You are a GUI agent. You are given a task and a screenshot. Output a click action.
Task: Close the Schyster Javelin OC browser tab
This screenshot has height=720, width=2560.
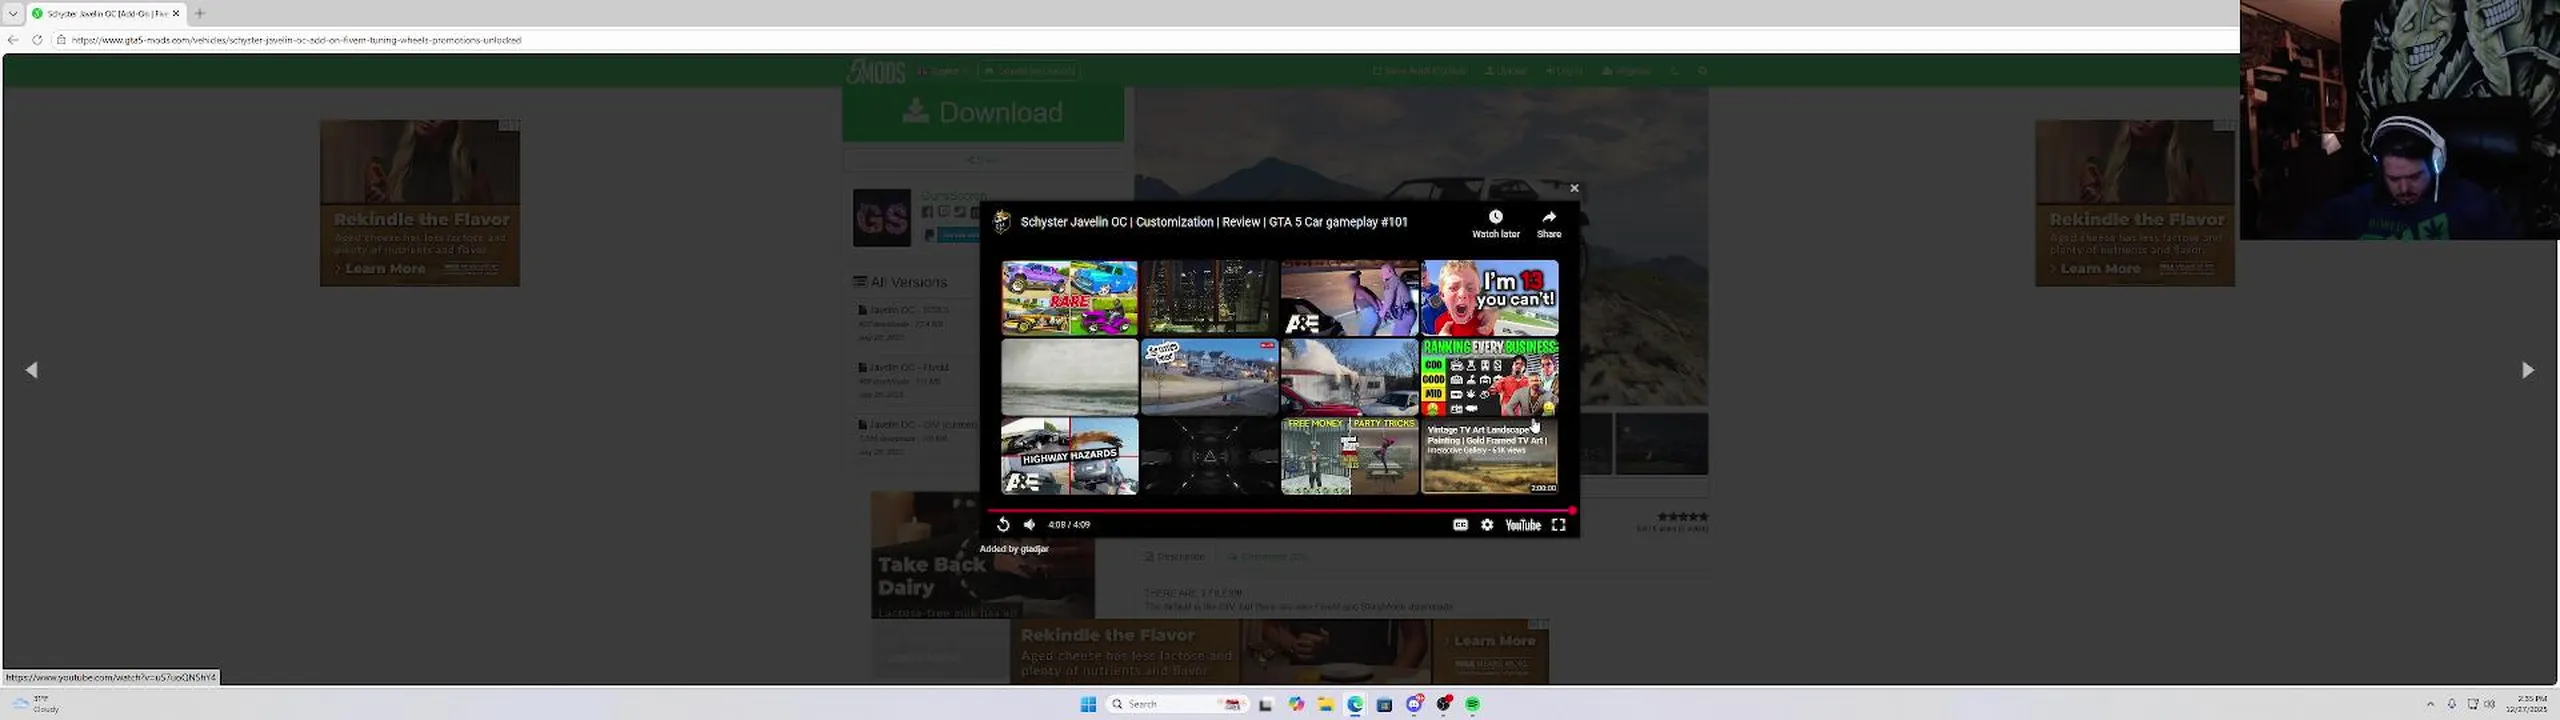click(176, 13)
